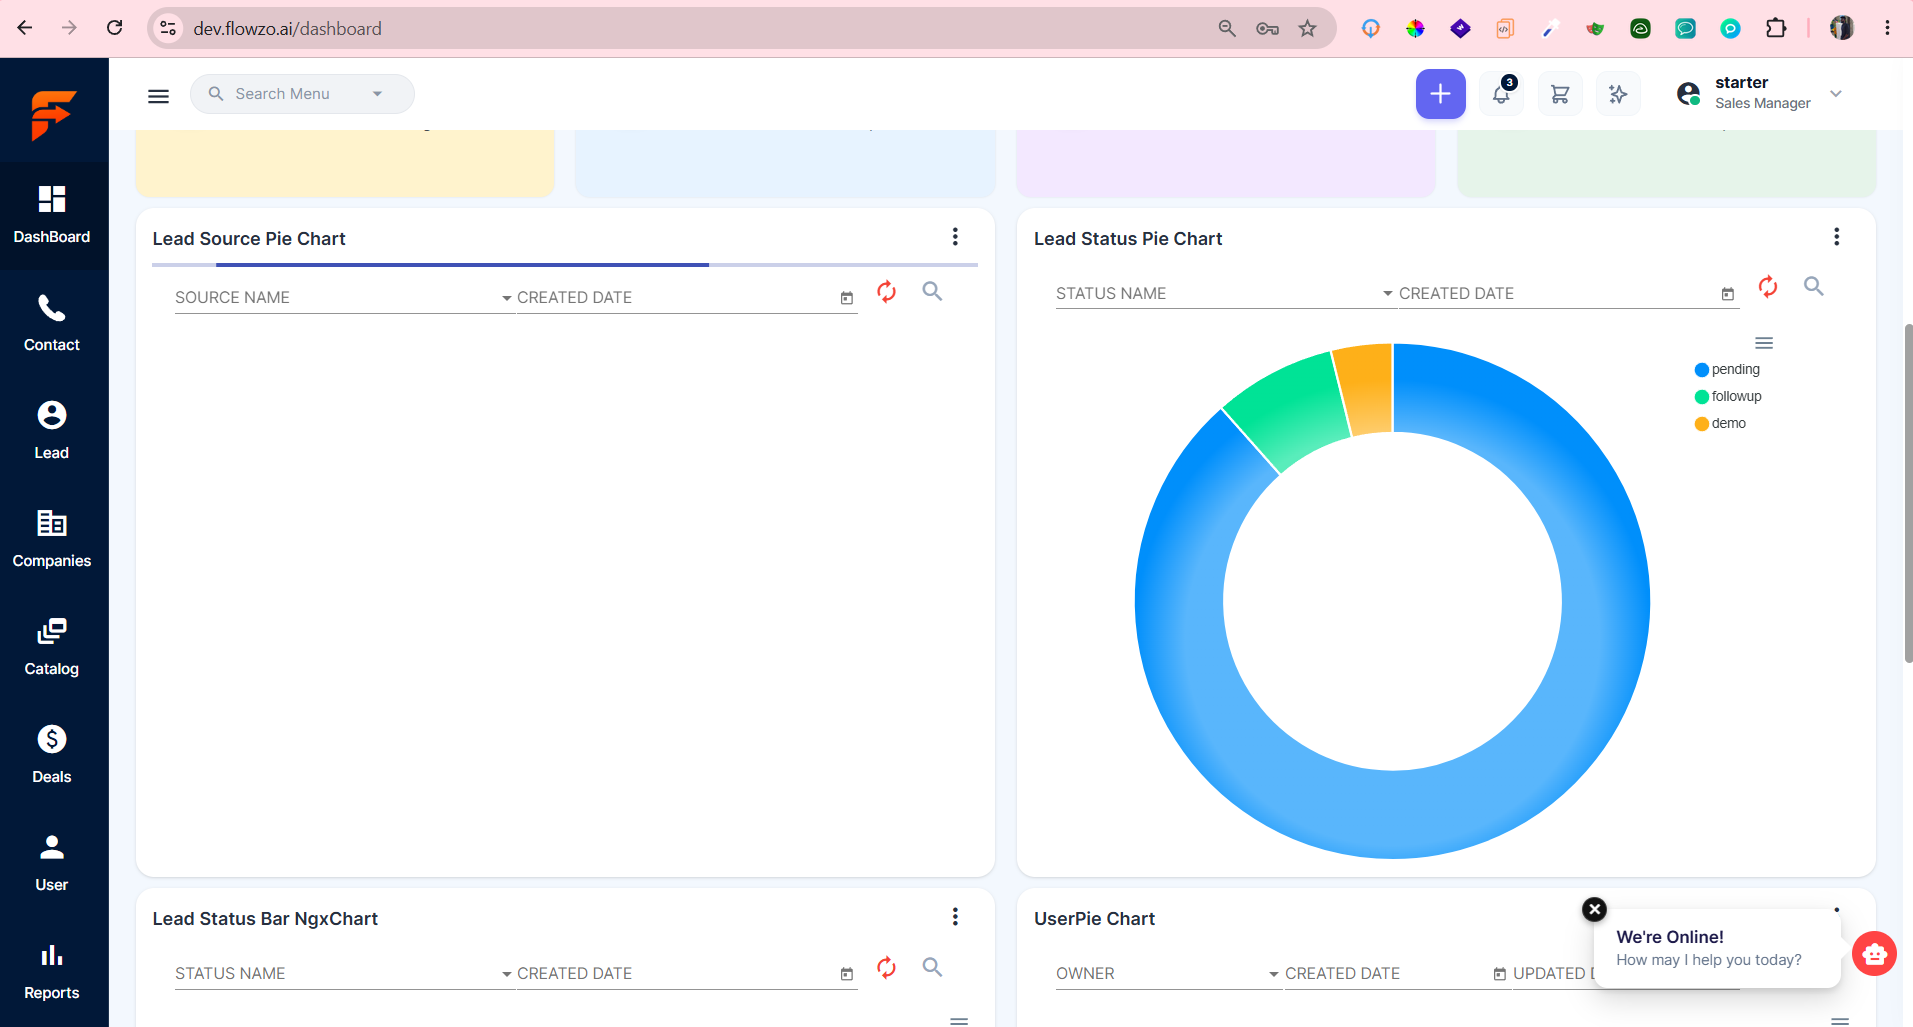Refresh the Lead Source Pie Chart
The width and height of the screenshot is (1913, 1027).
click(886, 292)
